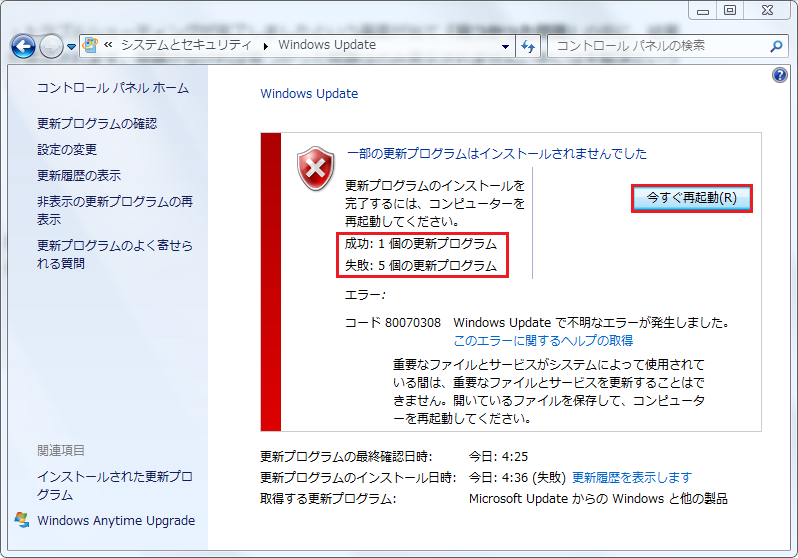Click the Windows Anytime Upgrade flag icon
Screen dimensions: 798x558
[x=21, y=520]
